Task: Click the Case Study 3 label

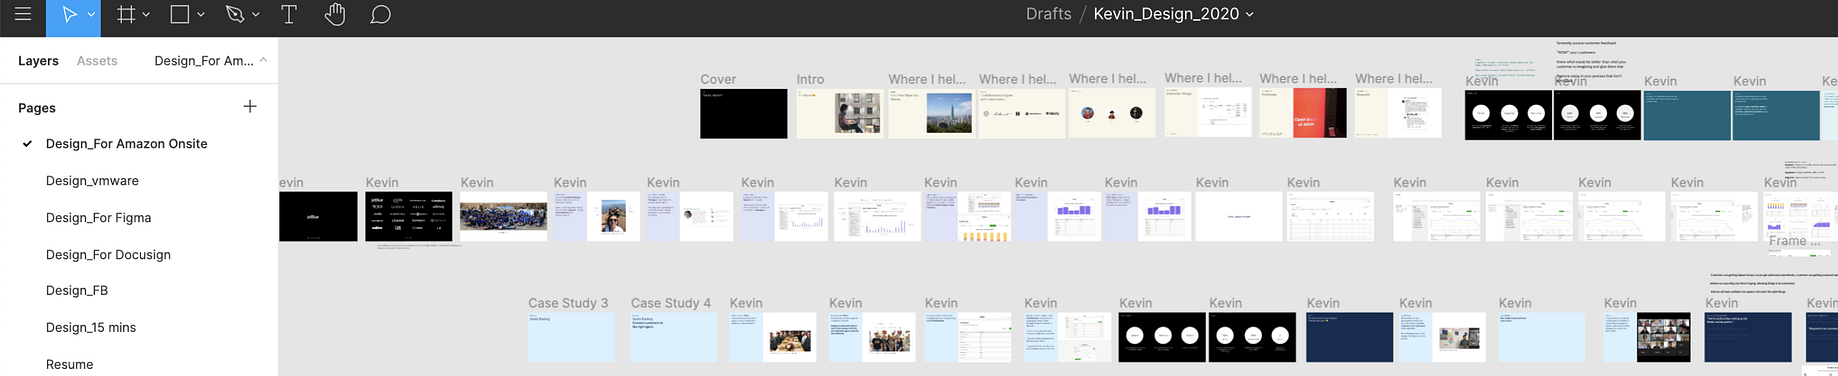Action: click(x=568, y=303)
